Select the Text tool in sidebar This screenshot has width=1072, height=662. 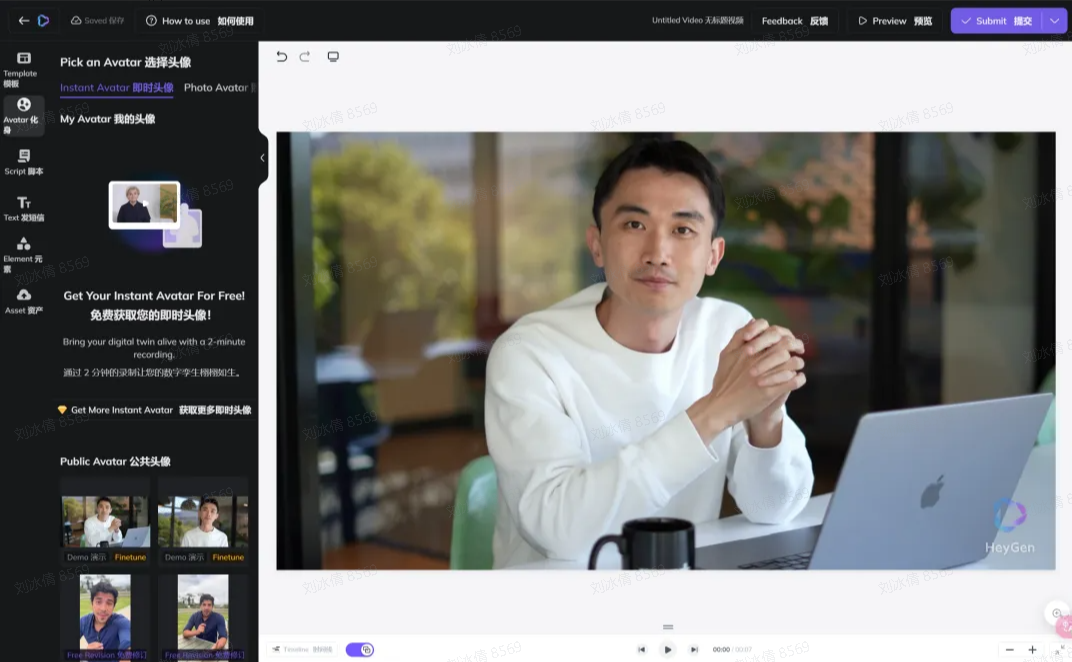(23, 207)
